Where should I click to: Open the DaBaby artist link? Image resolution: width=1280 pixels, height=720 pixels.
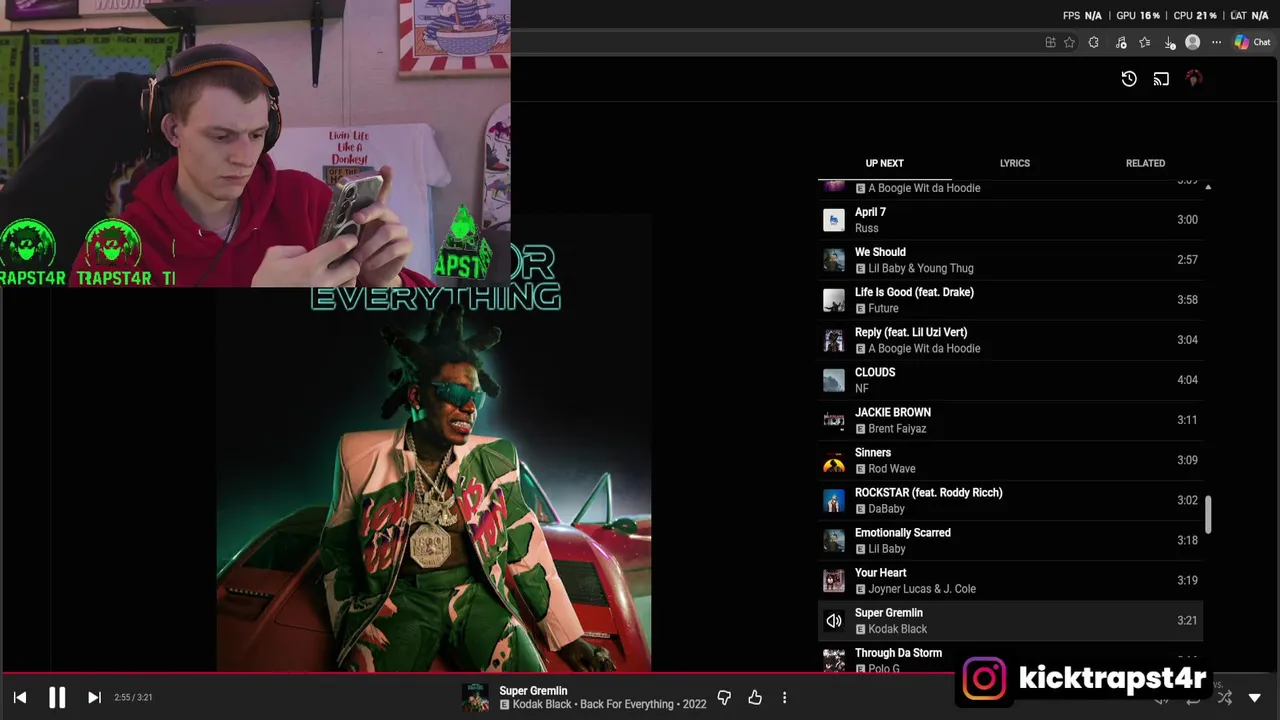(886, 508)
